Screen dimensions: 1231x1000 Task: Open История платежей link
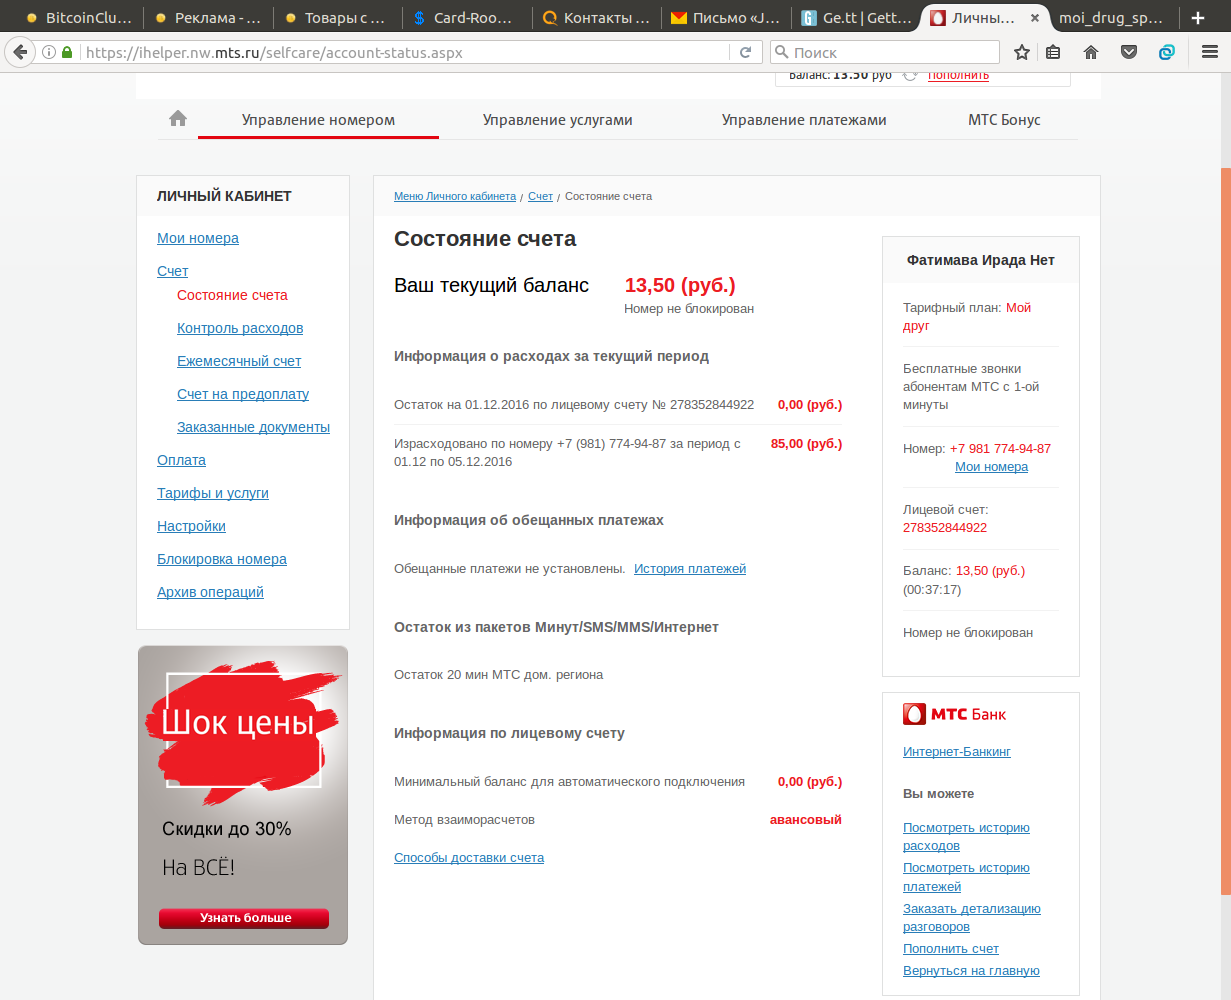(x=690, y=568)
